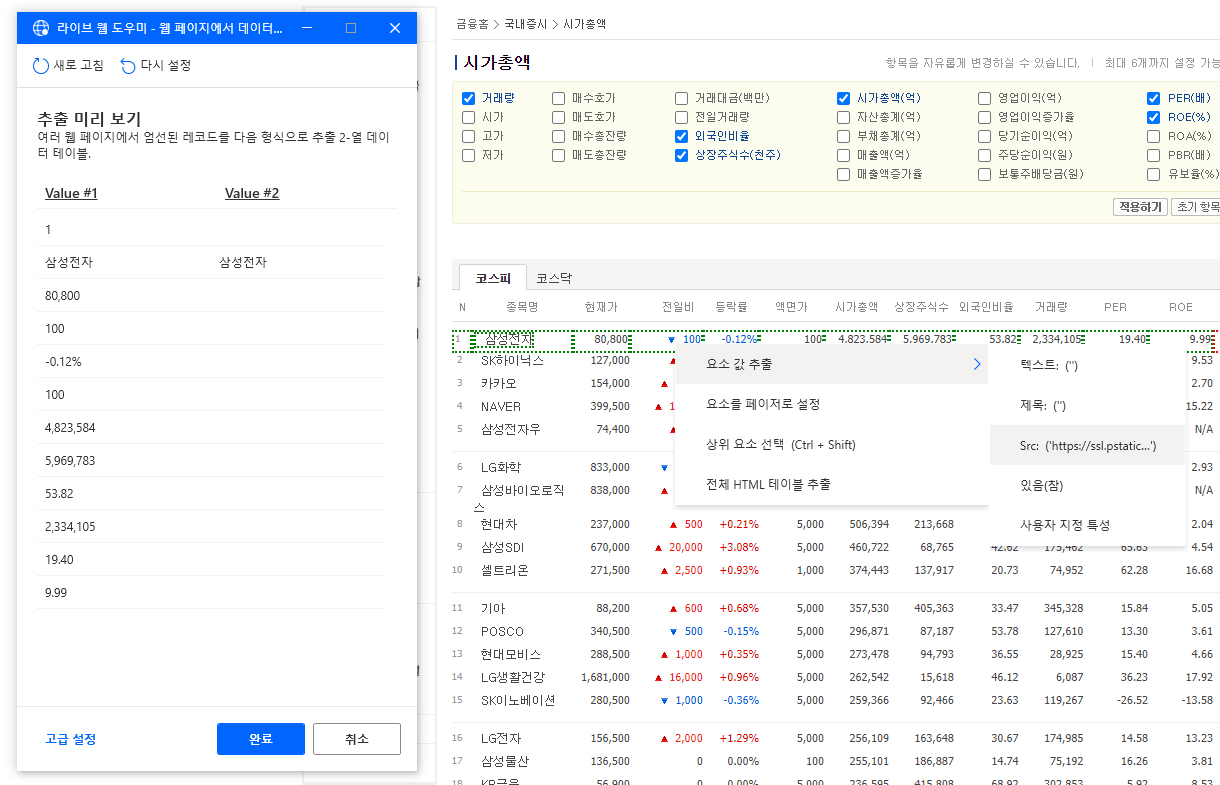Select 전체 HTML 테이블 추출 menu item

point(831,484)
